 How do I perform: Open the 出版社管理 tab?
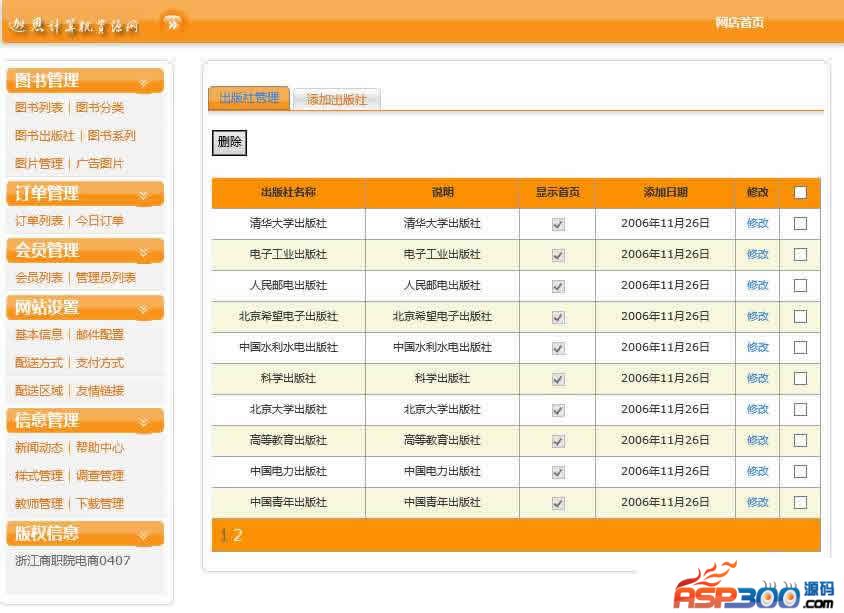point(249,97)
